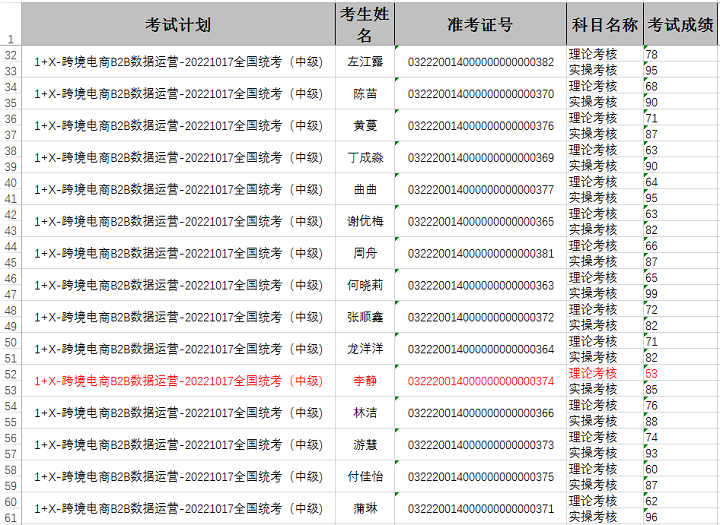Click the red 理论考核 cell in row 52
This screenshot has height=525, width=720.
pyautogui.click(x=605, y=373)
